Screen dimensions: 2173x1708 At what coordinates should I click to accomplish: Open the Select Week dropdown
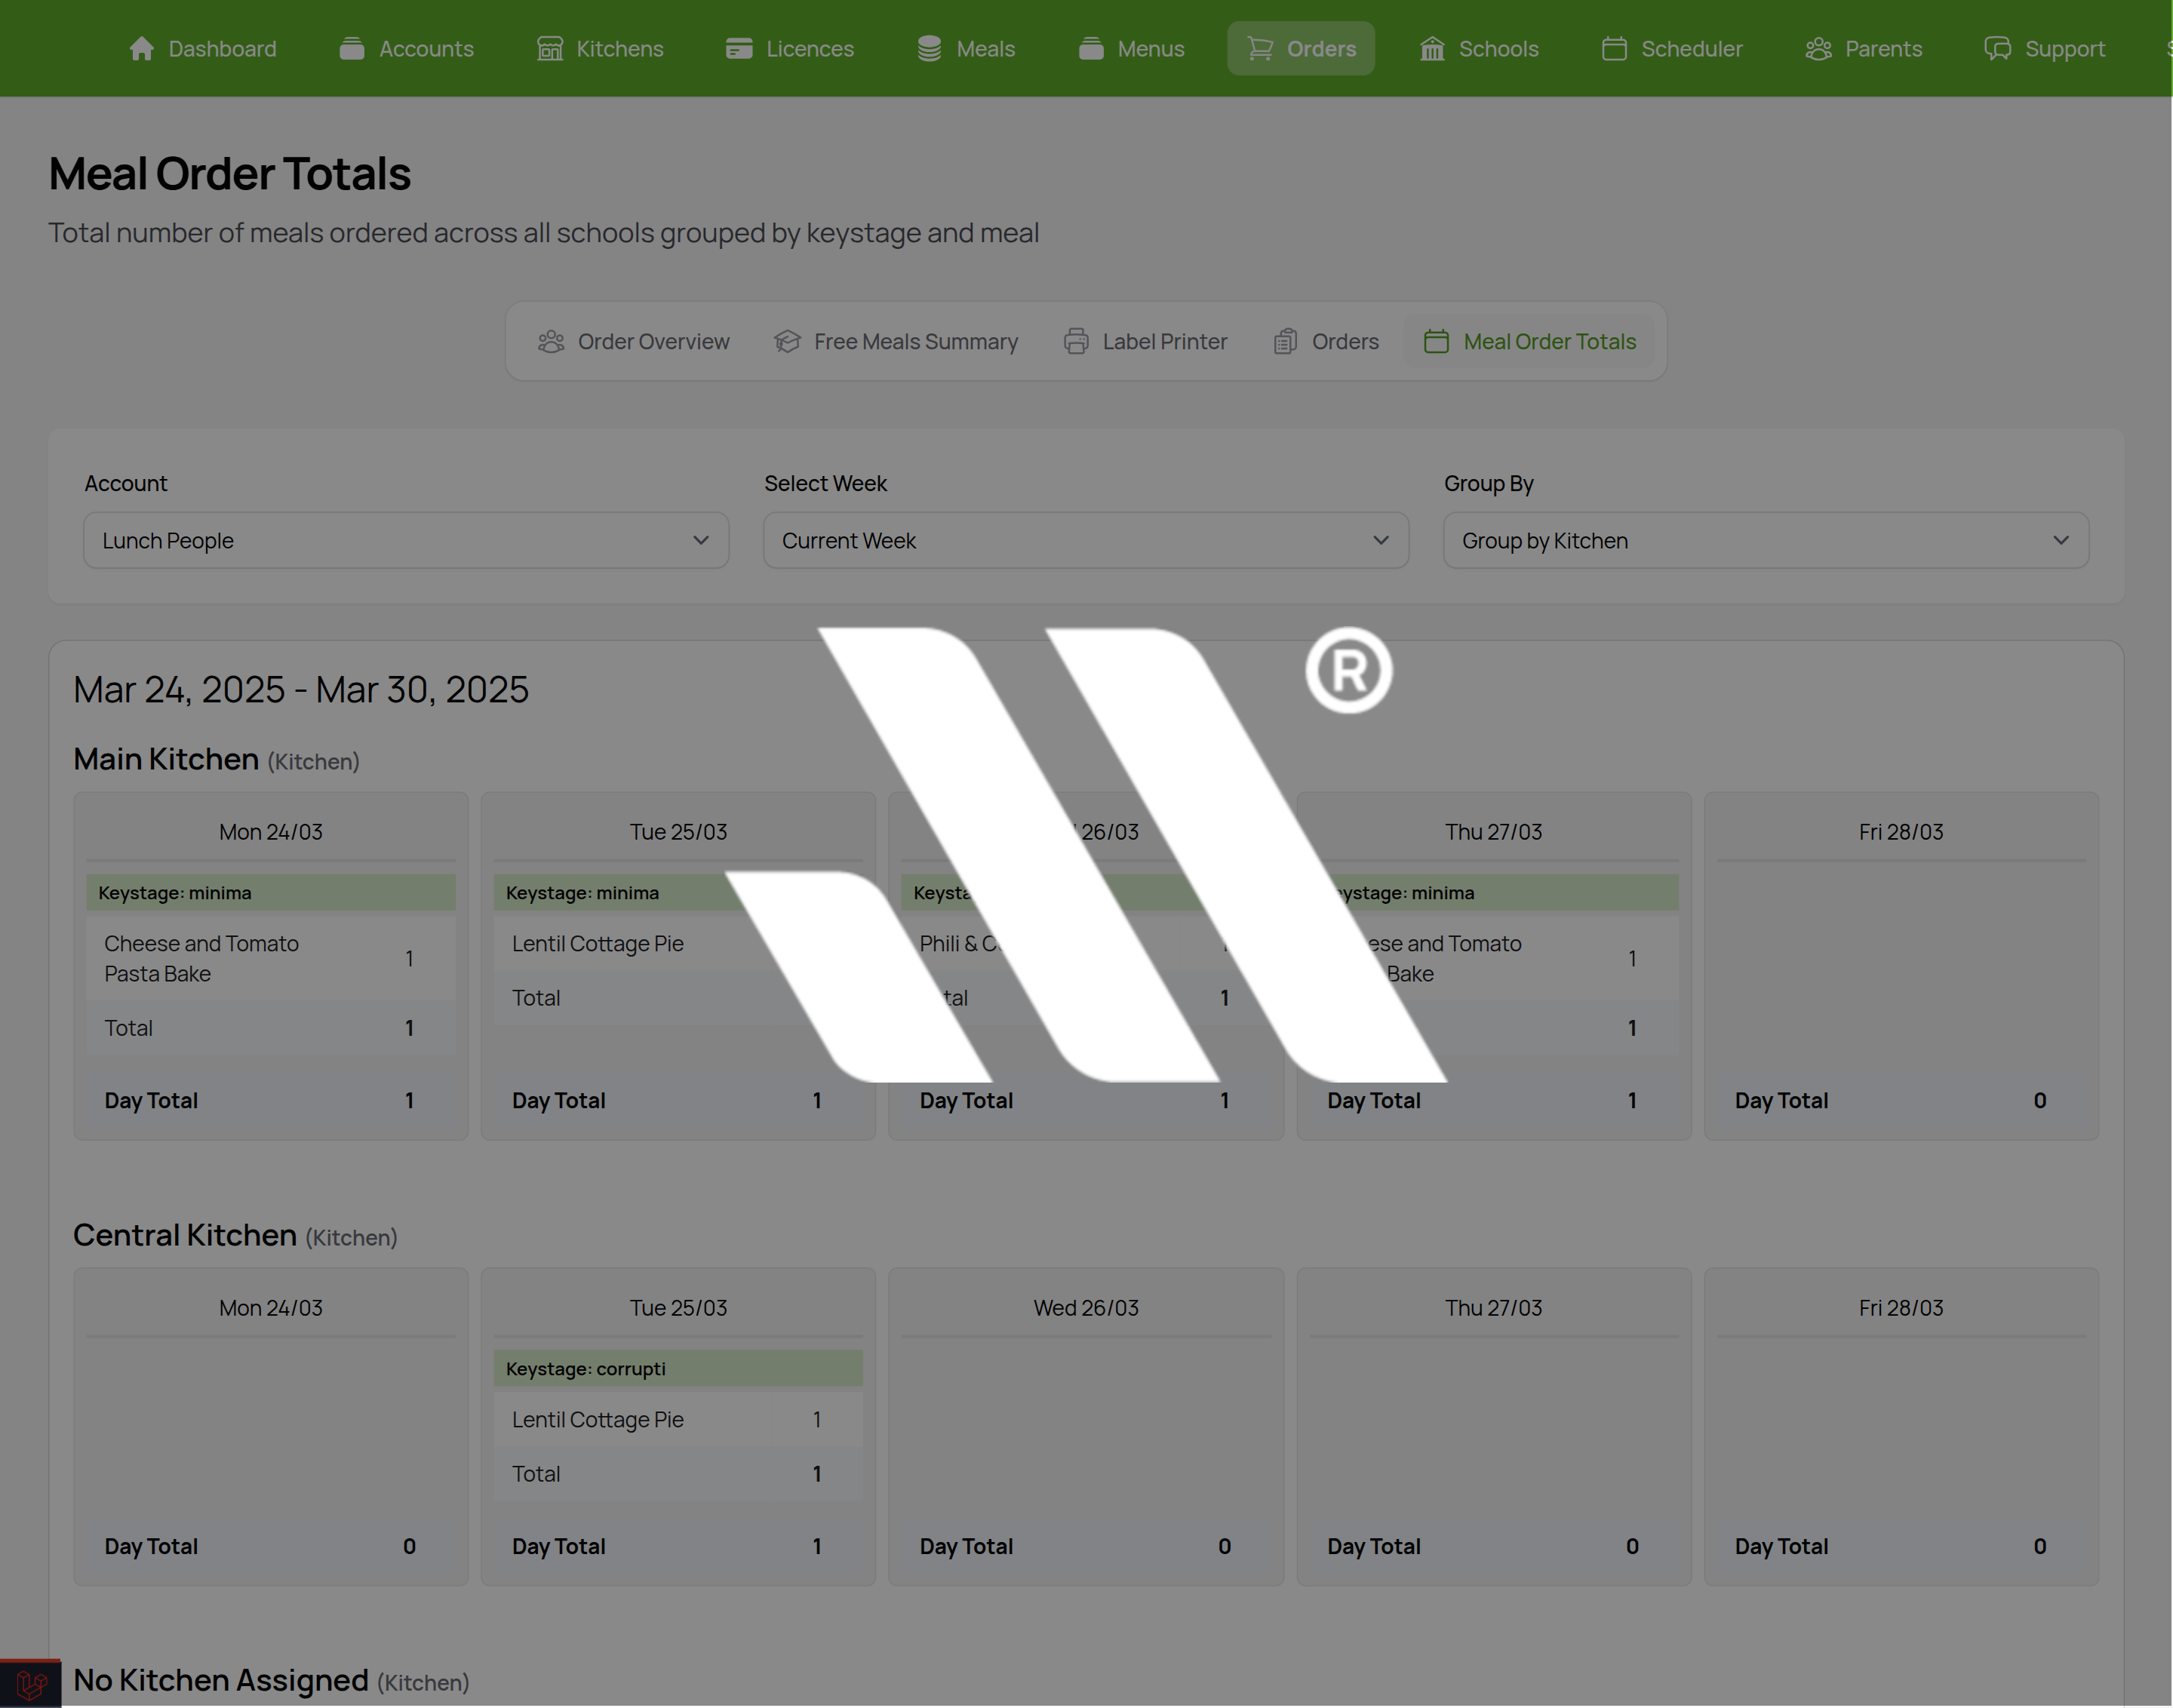pos(1086,541)
